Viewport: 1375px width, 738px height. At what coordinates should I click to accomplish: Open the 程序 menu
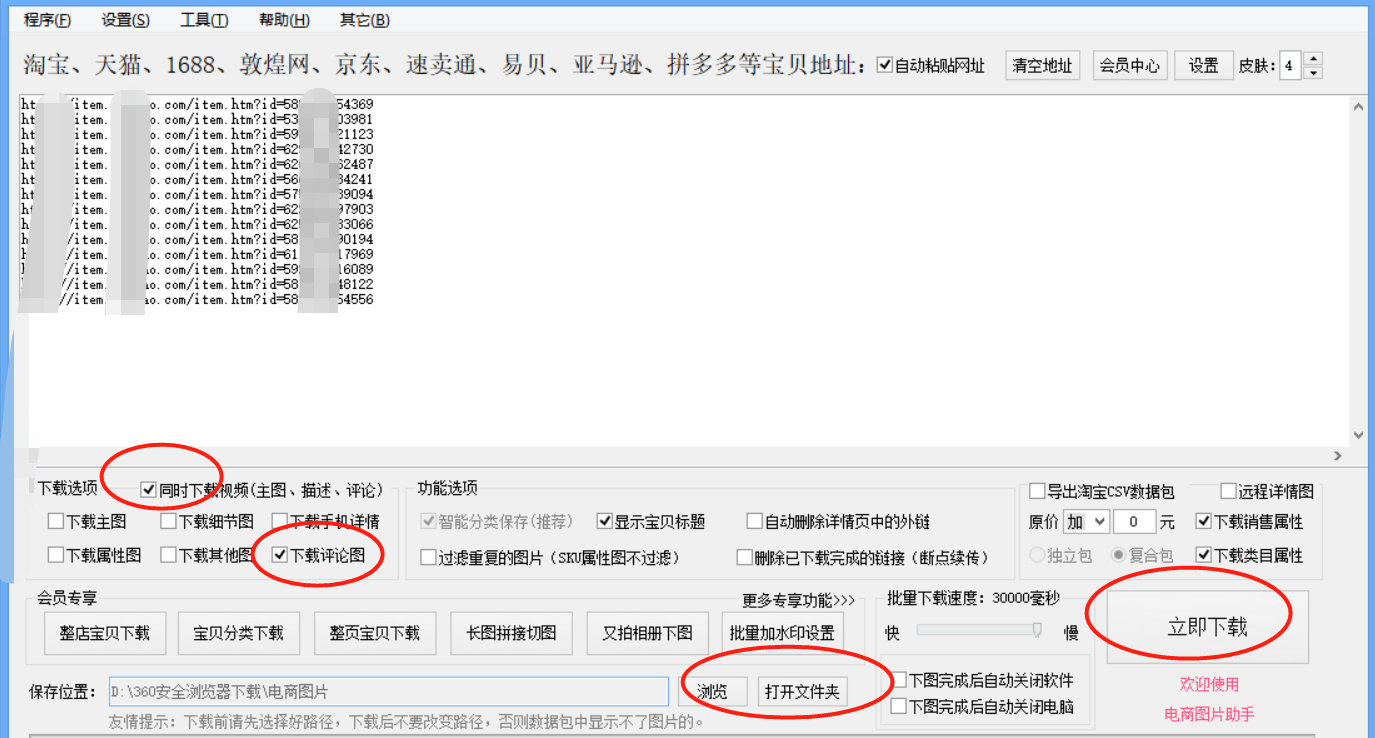(45, 20)
